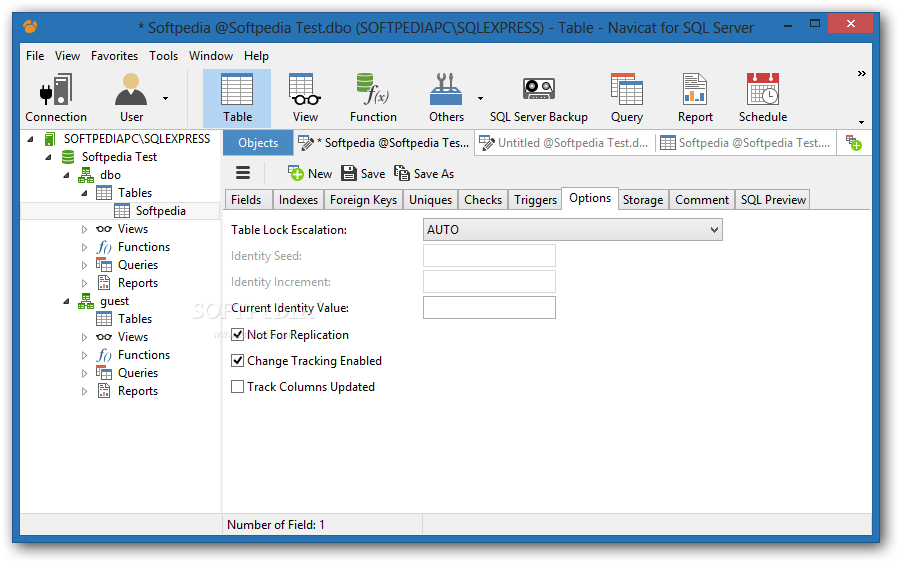Click the Softpedia Test database icon
Viewport: 900px width, 563px height.
click(68, 157)
